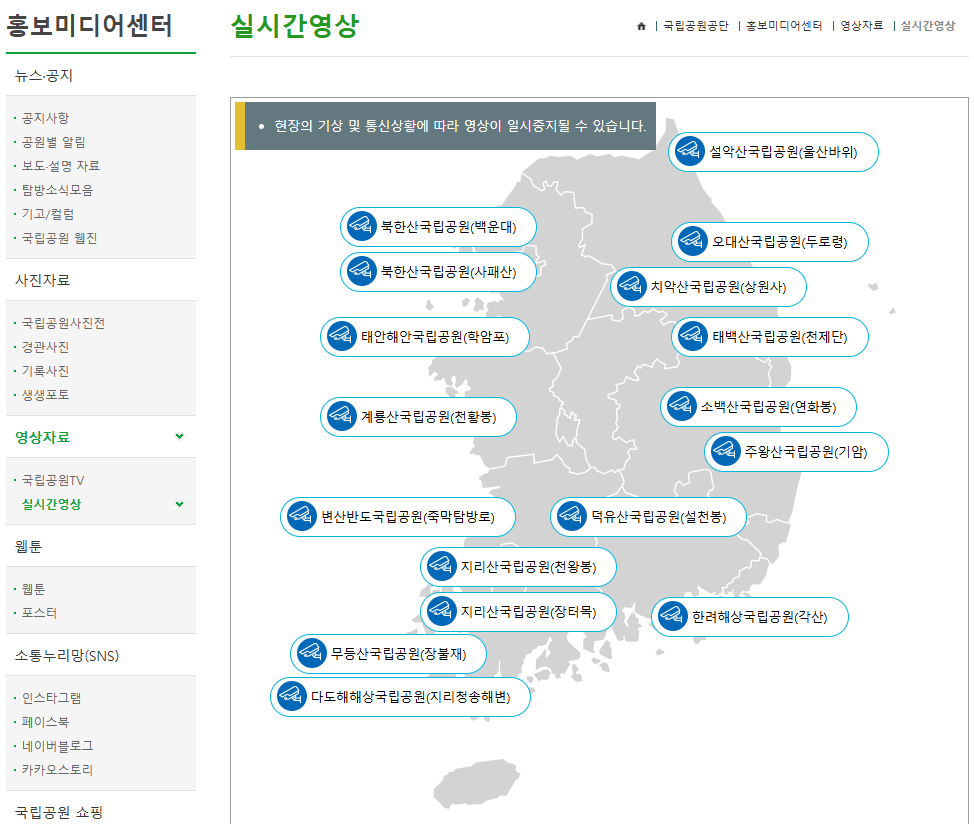Viewport: 974px width, 824px height.
Task: Click camera icon for 소백산국립공원(연화봉)
Action: 681,407
